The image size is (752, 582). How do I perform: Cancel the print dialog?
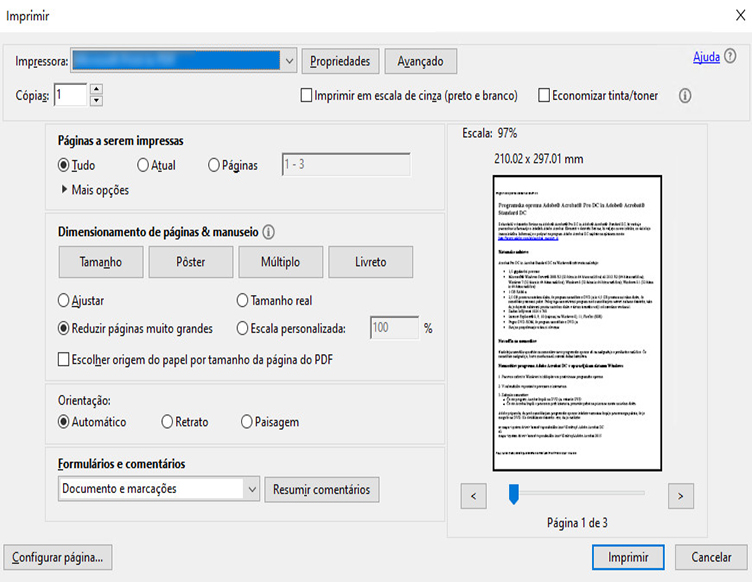[711, 557]
